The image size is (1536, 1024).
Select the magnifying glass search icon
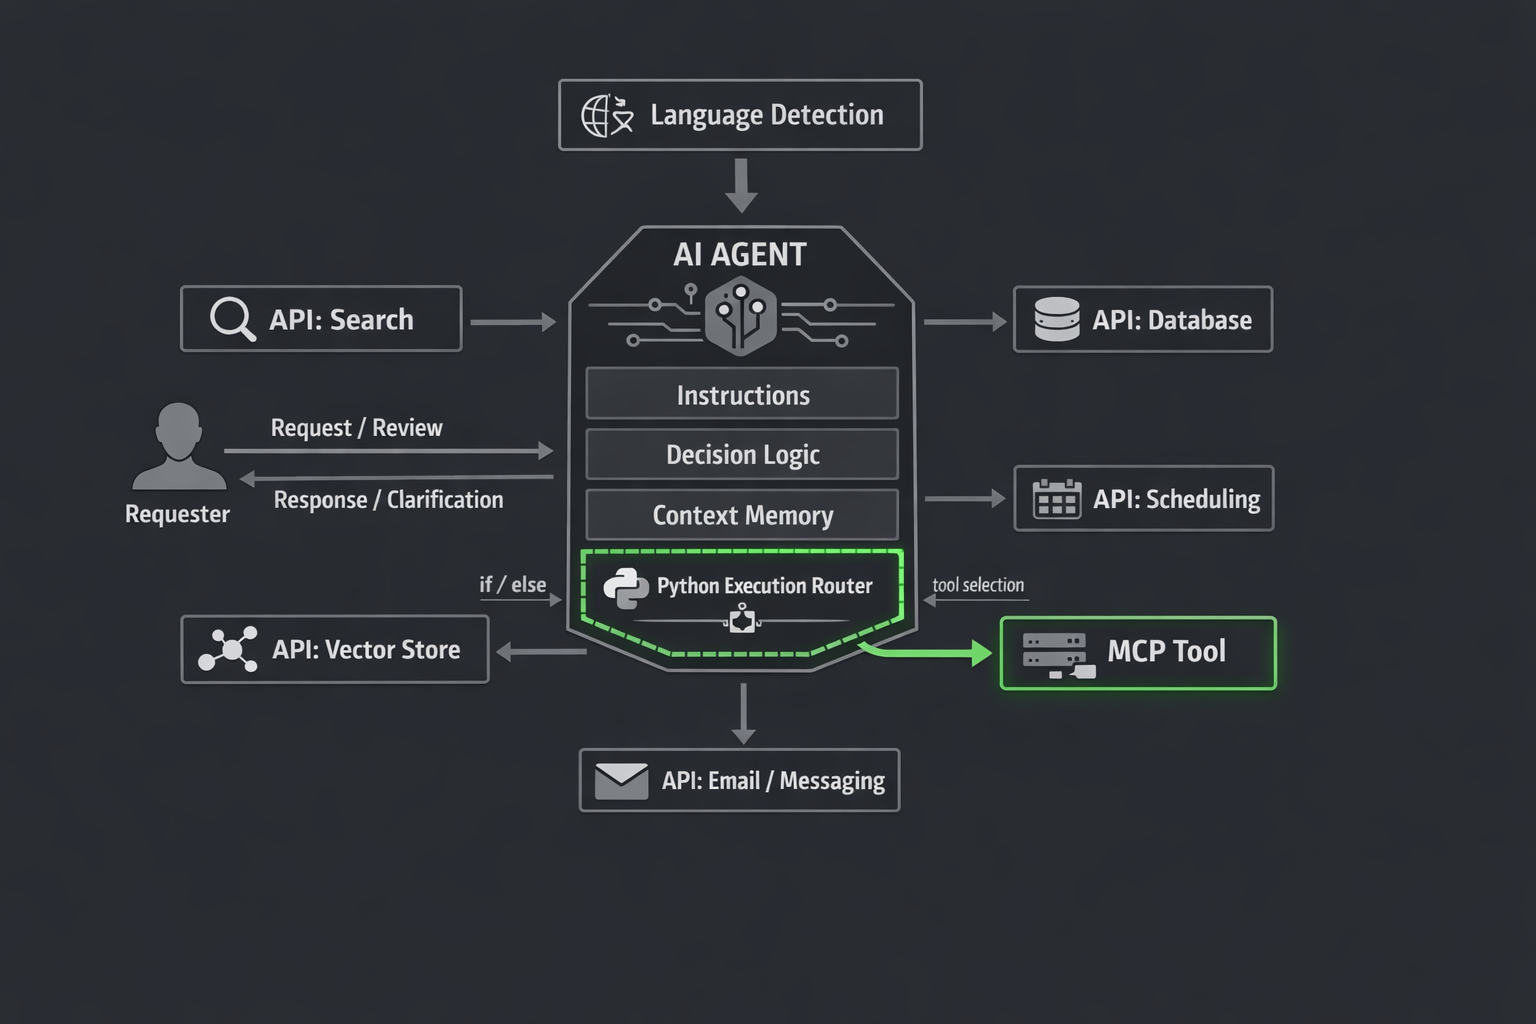[231, 318]
